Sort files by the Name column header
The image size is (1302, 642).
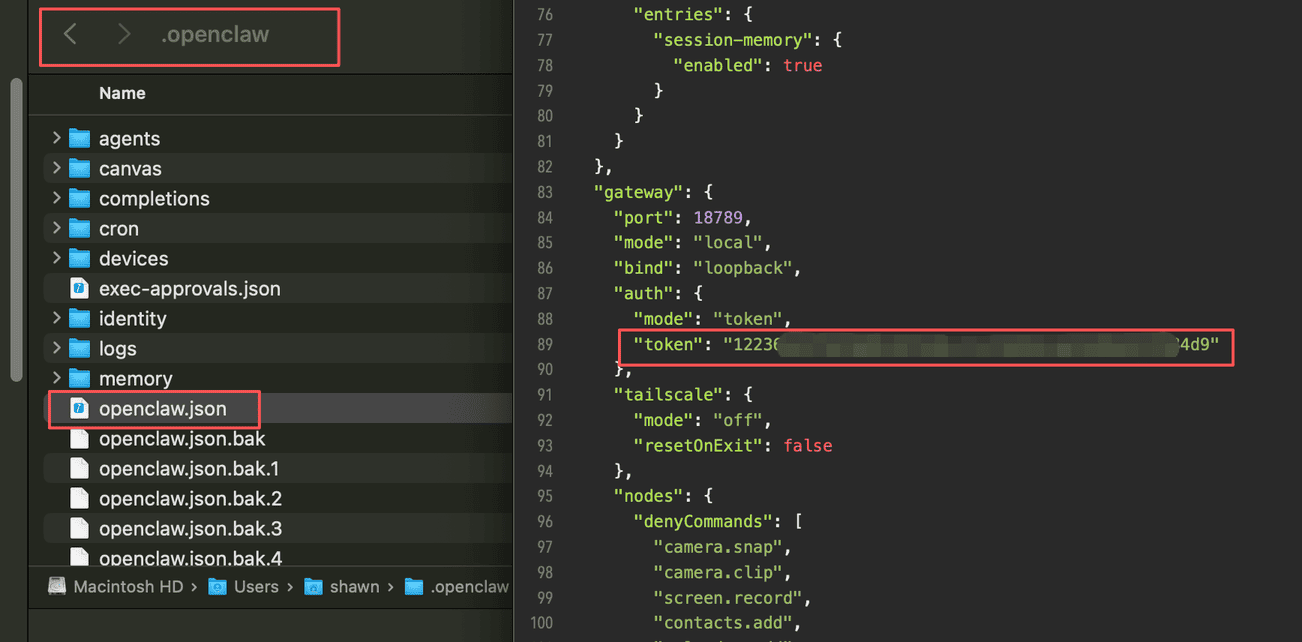122,93
